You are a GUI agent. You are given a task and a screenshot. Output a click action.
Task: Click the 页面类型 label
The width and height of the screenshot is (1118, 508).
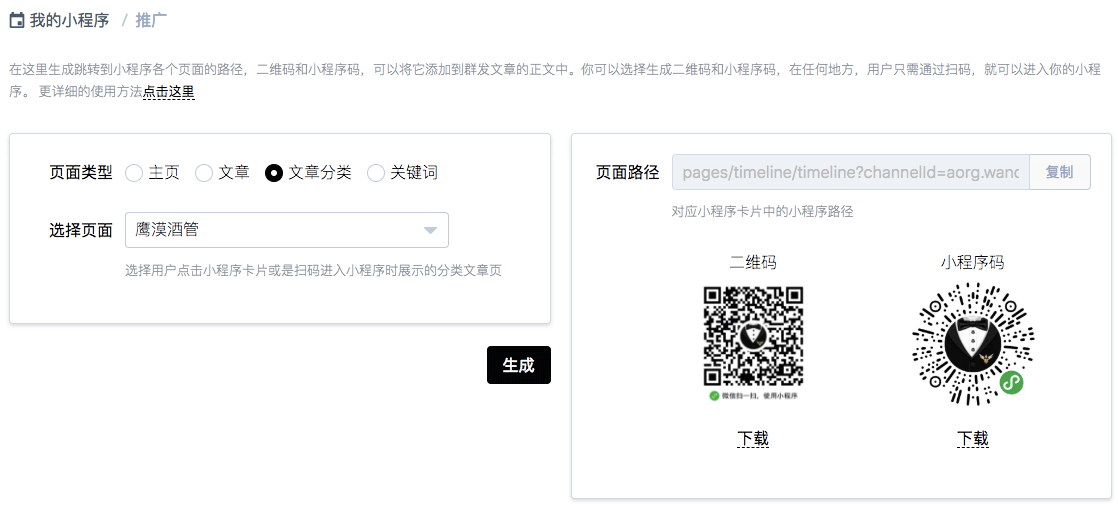[81, 173]
